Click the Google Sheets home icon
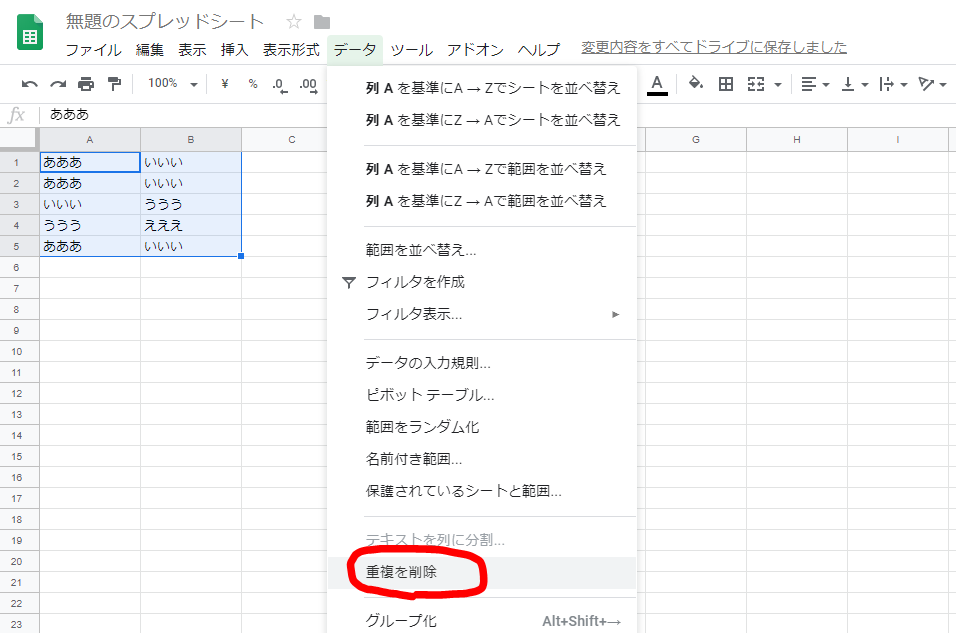The image size is (956, 633). point(30,32)
